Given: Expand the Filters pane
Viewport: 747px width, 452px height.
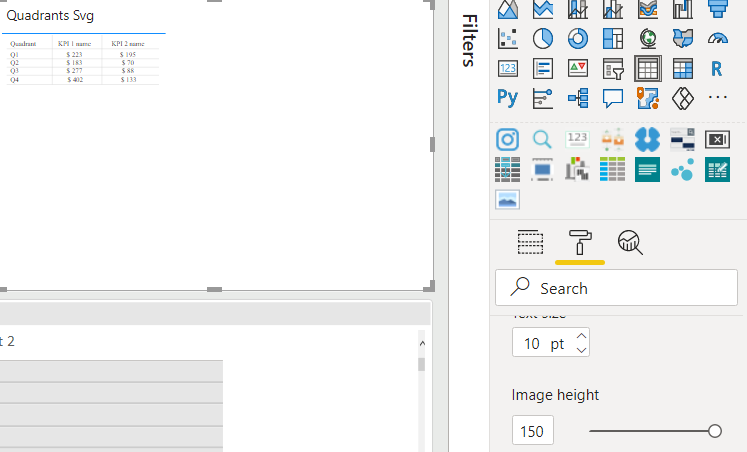Looking at the screenshot, I should point(469,41).
